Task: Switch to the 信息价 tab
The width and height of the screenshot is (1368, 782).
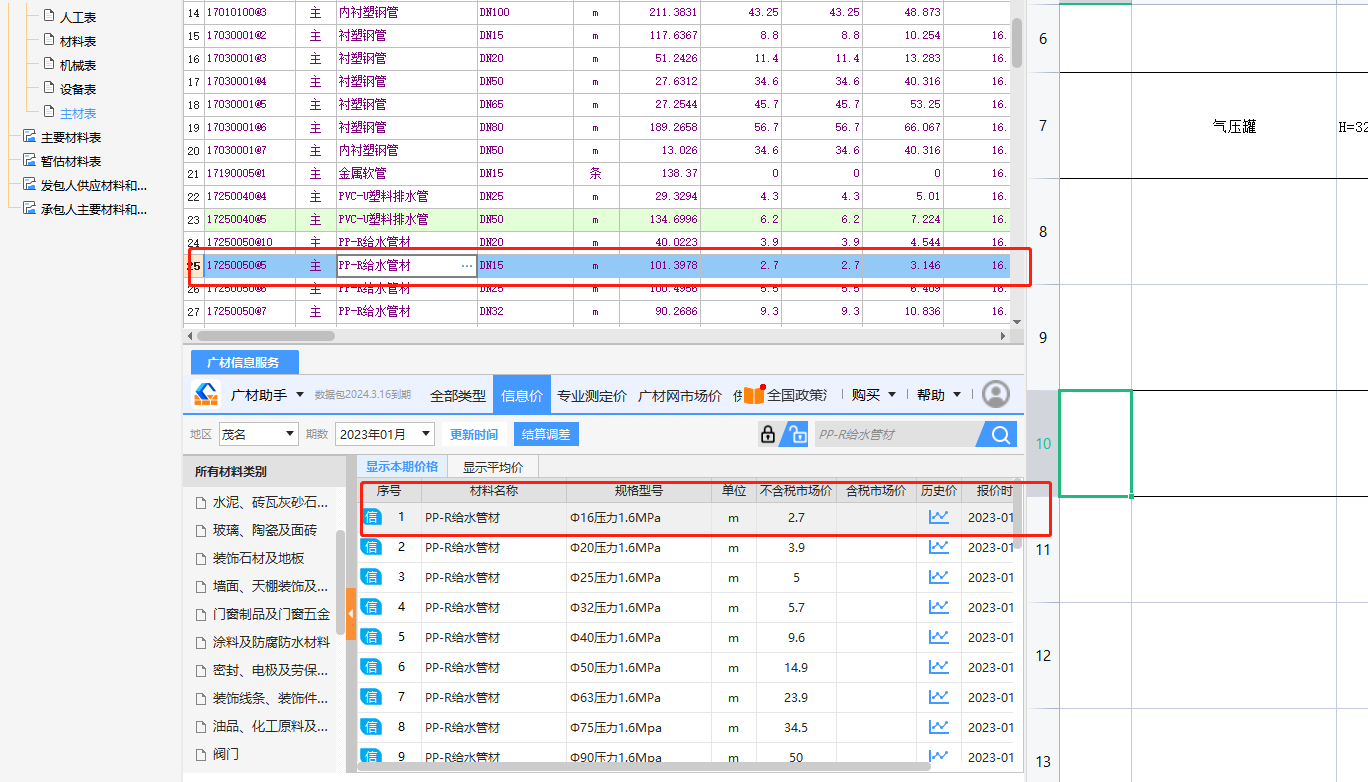Action: [522, 395]
